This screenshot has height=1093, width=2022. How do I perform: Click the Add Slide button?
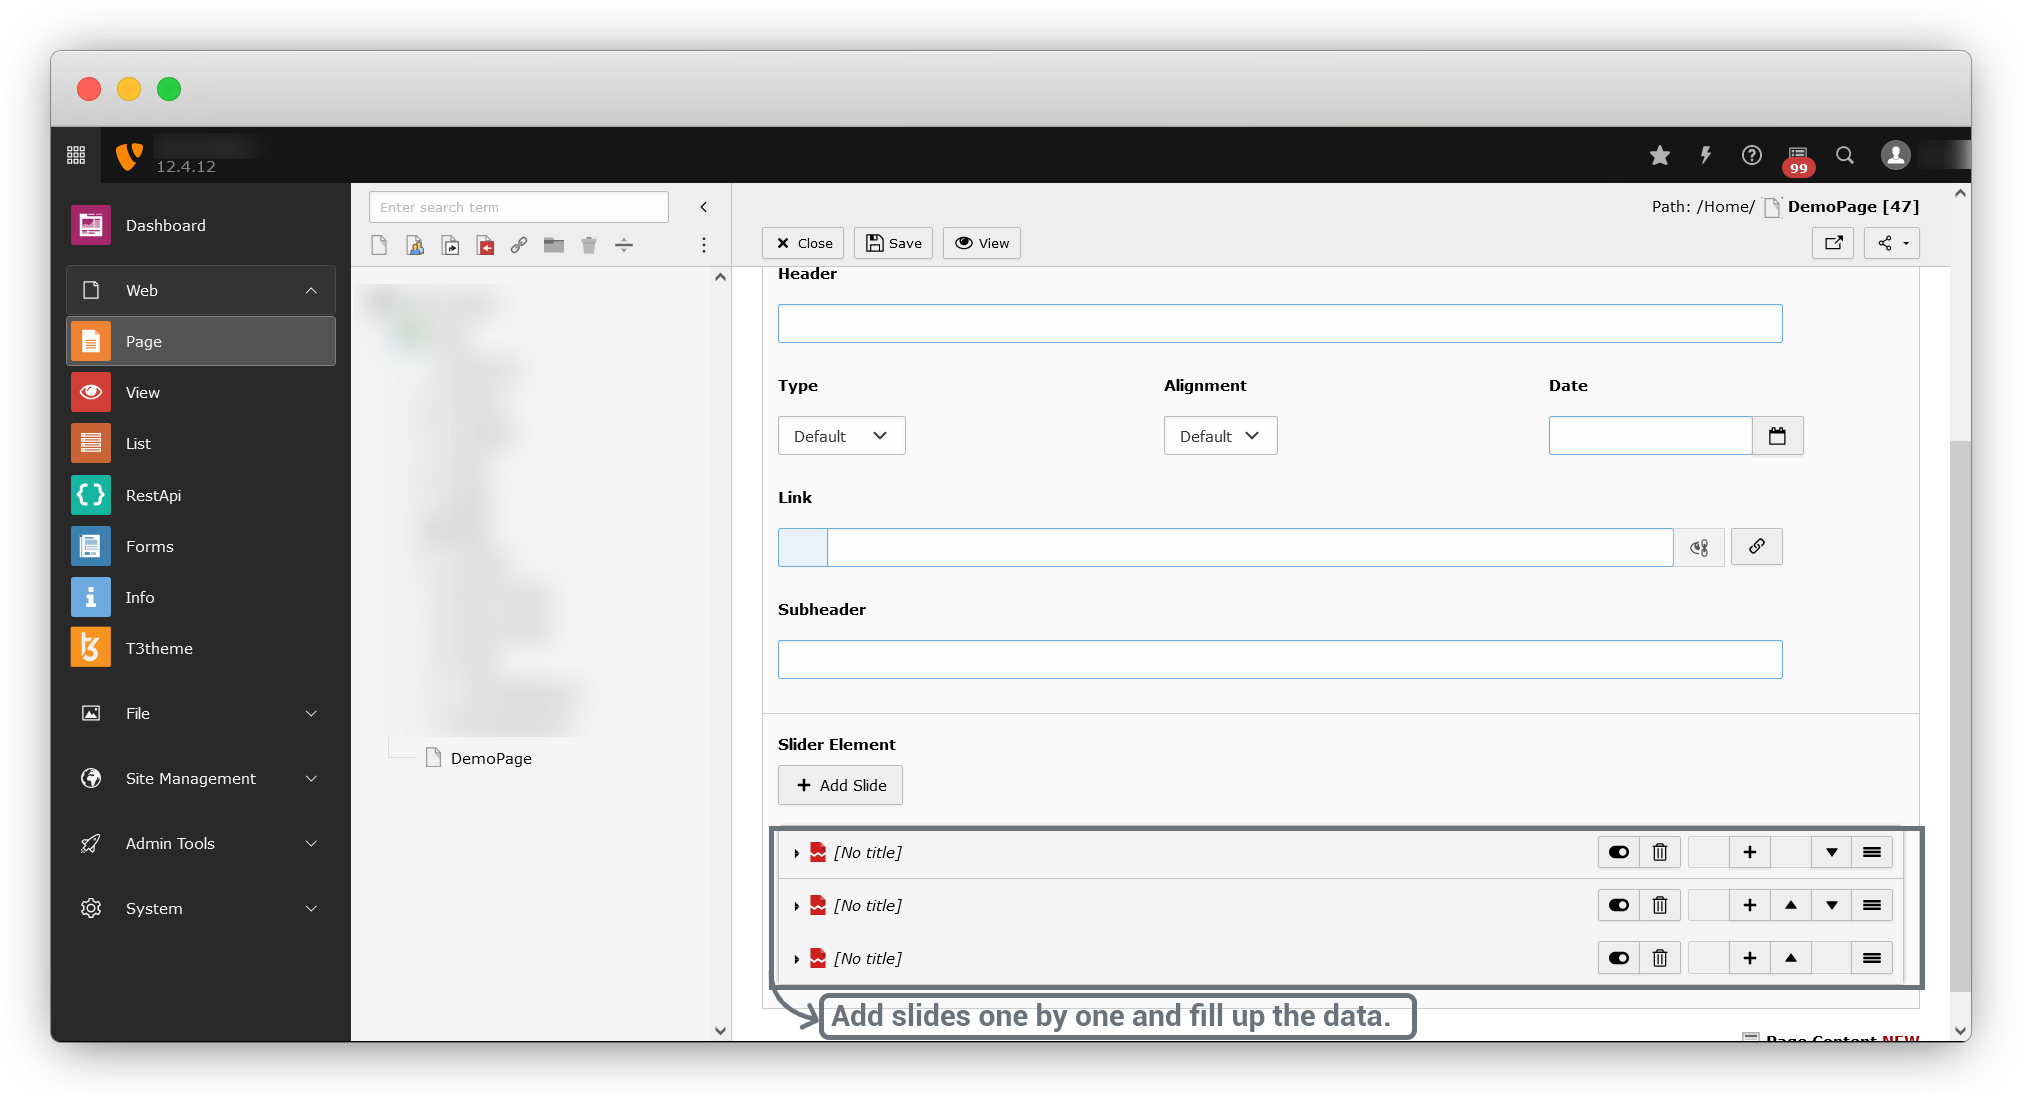(x=840, y=785)
